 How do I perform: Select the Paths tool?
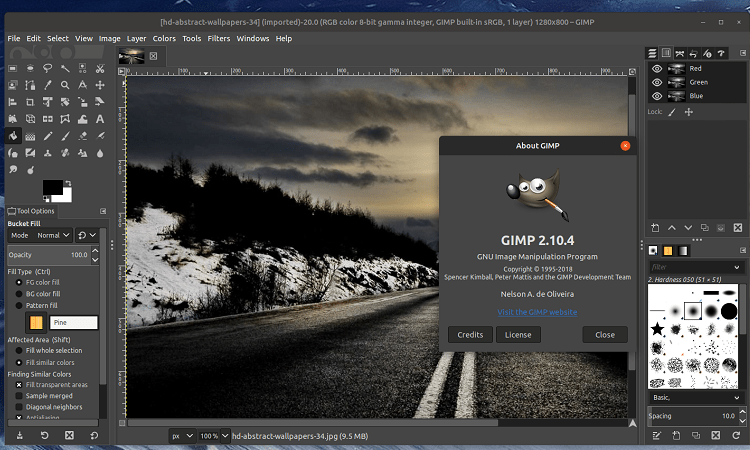tap(30, 85)
